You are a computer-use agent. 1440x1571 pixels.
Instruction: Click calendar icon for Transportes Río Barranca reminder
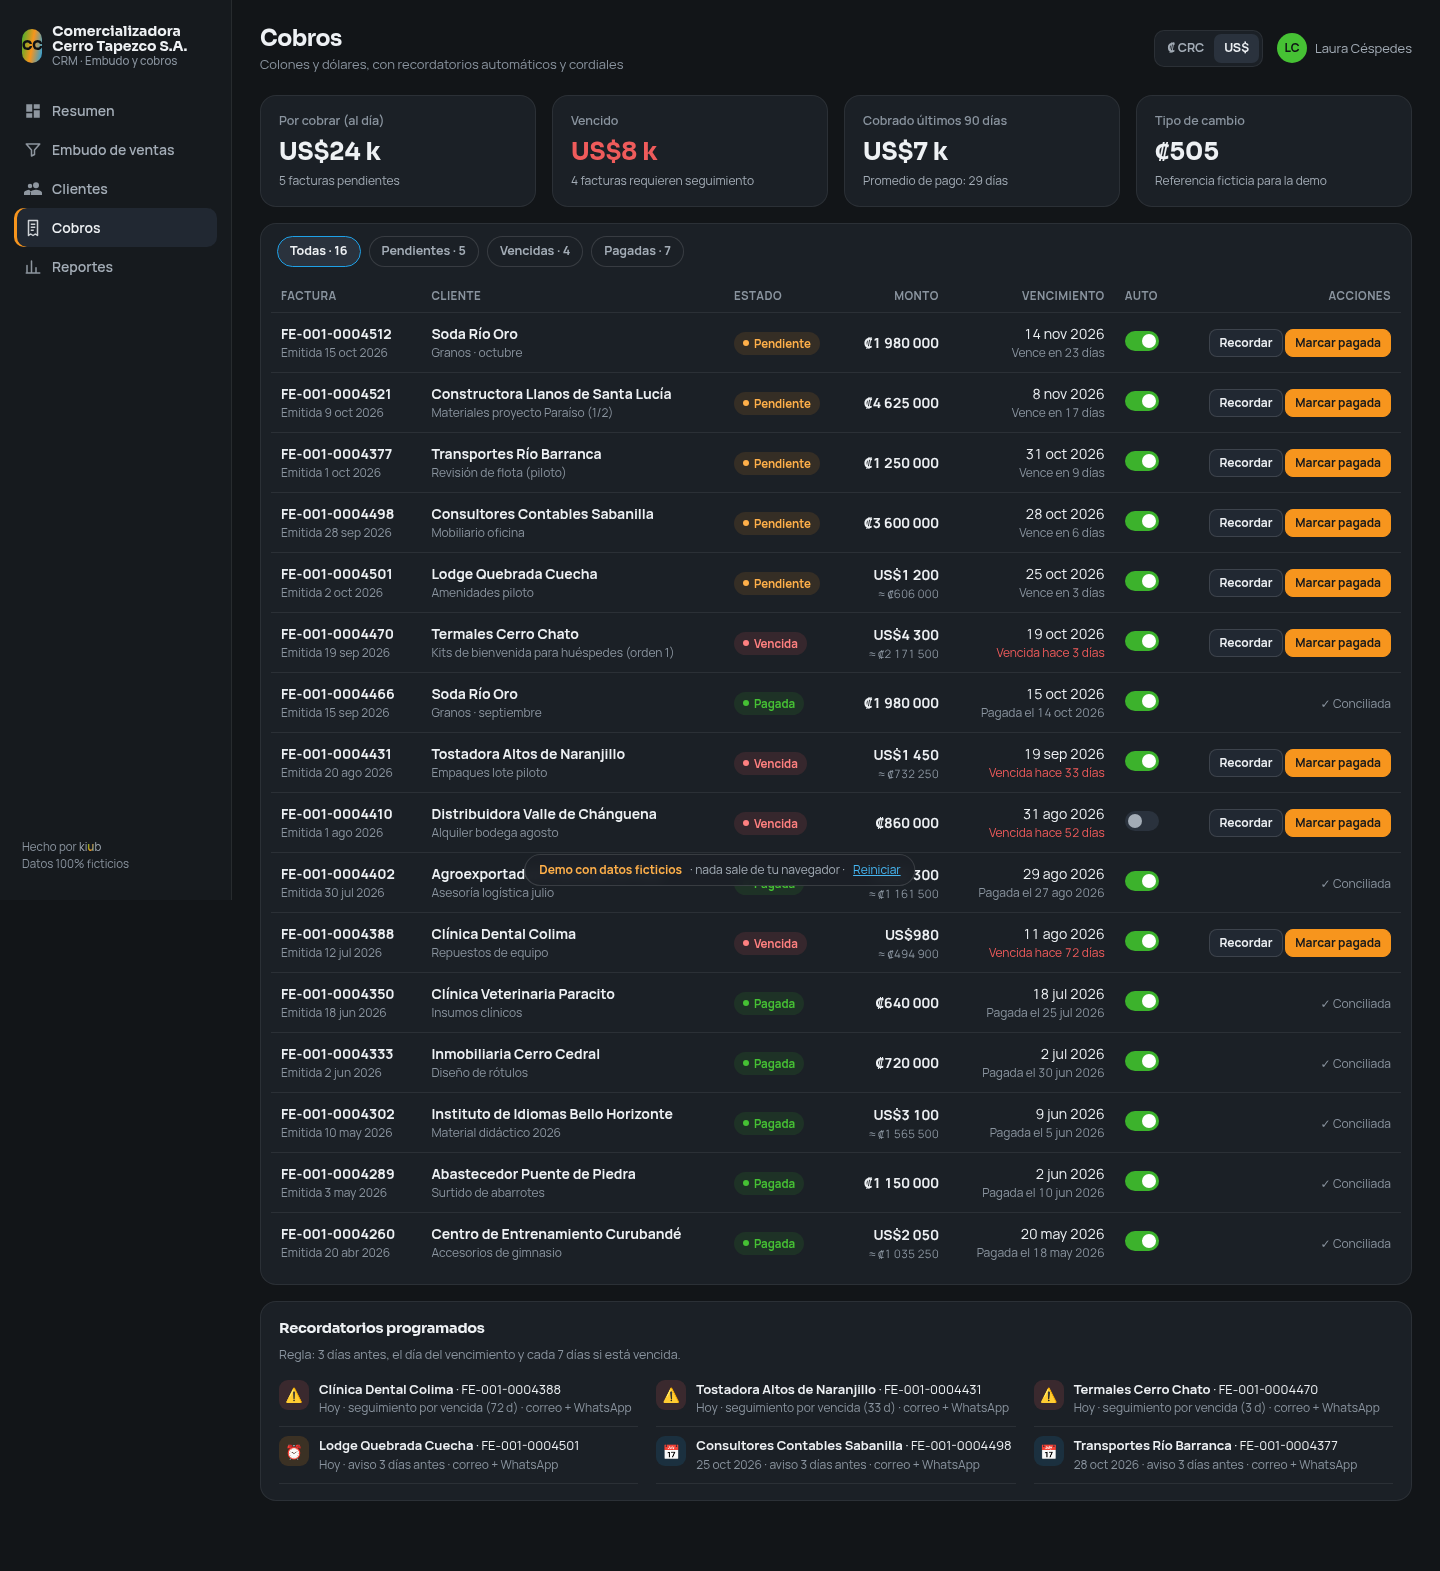point(1049,1452)
